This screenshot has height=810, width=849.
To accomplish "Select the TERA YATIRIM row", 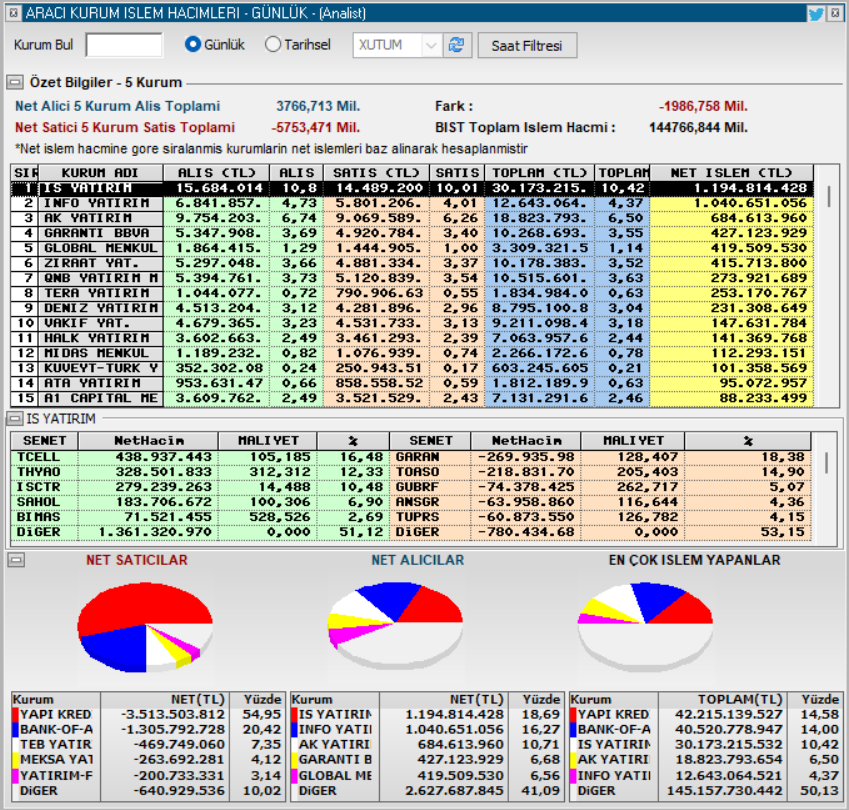I will point(412,293).
